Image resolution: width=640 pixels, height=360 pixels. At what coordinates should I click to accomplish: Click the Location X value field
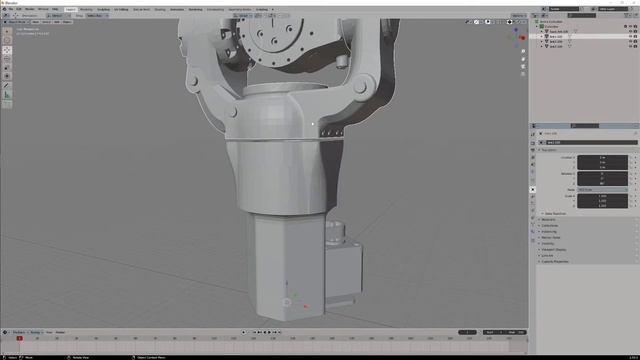click(x=602, y=157)
